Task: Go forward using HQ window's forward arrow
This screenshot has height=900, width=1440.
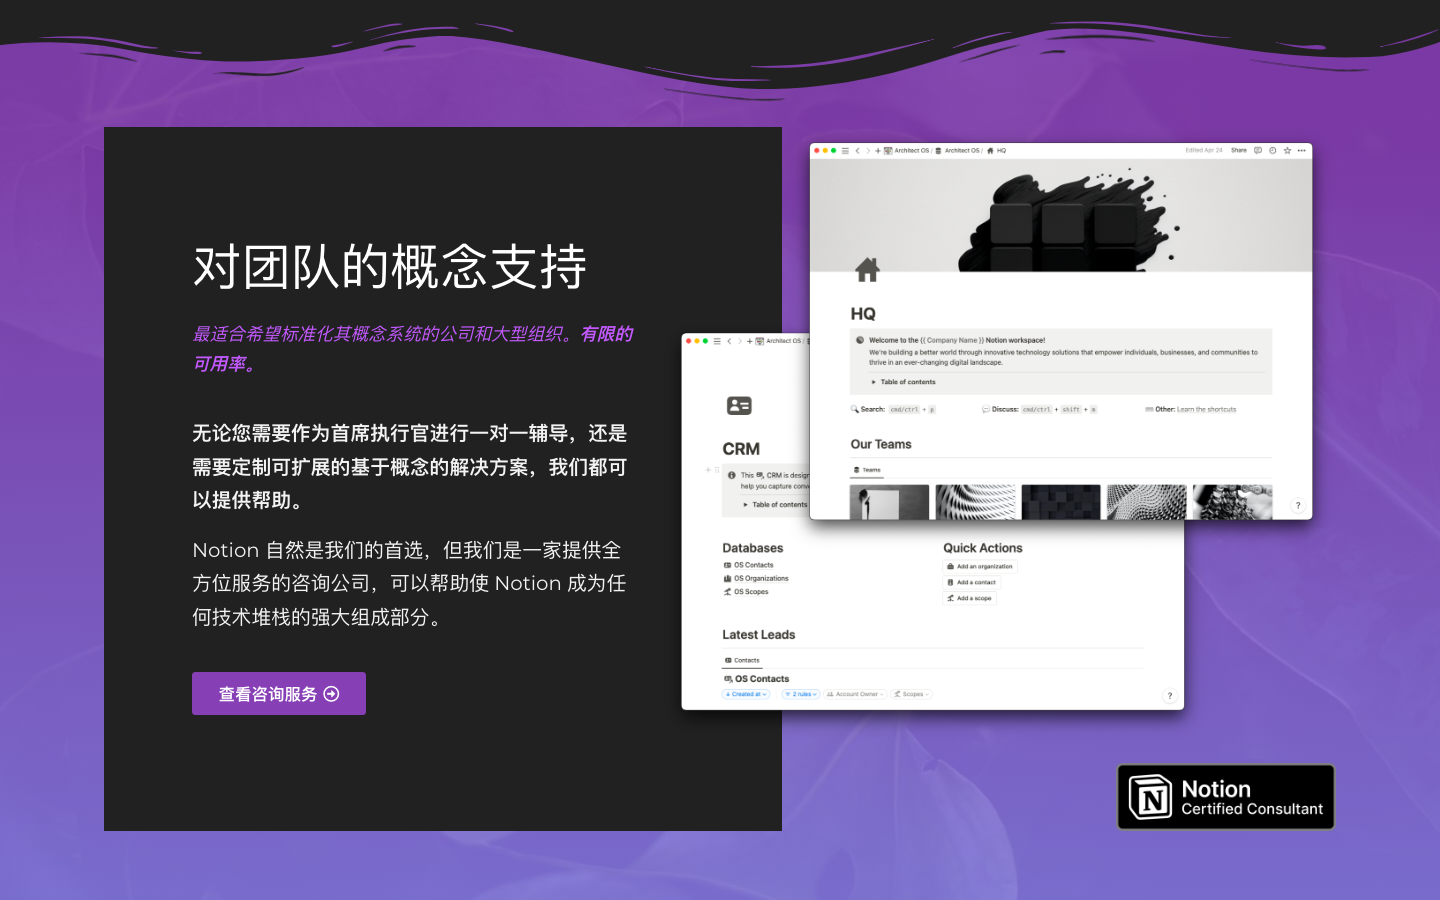Action: (x=868, y=150)
